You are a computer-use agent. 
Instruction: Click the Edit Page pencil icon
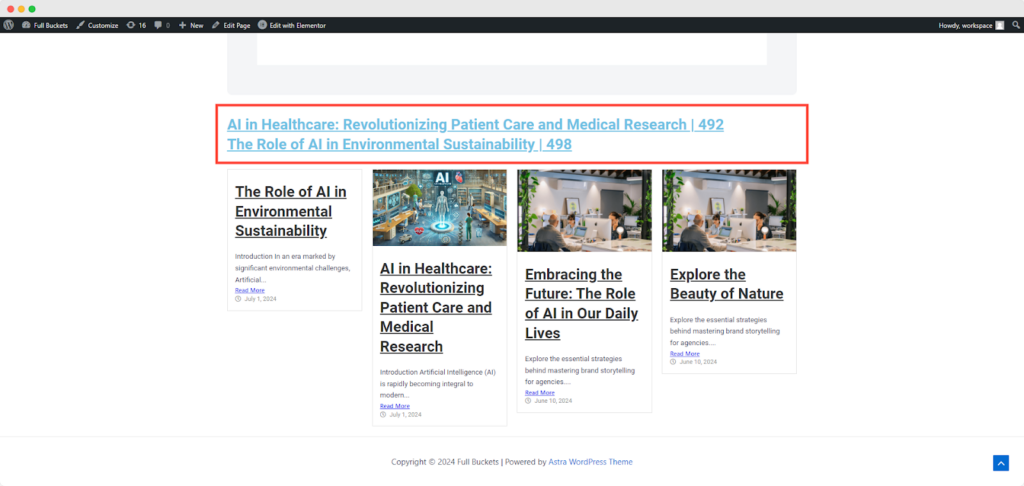coord(216,25)
